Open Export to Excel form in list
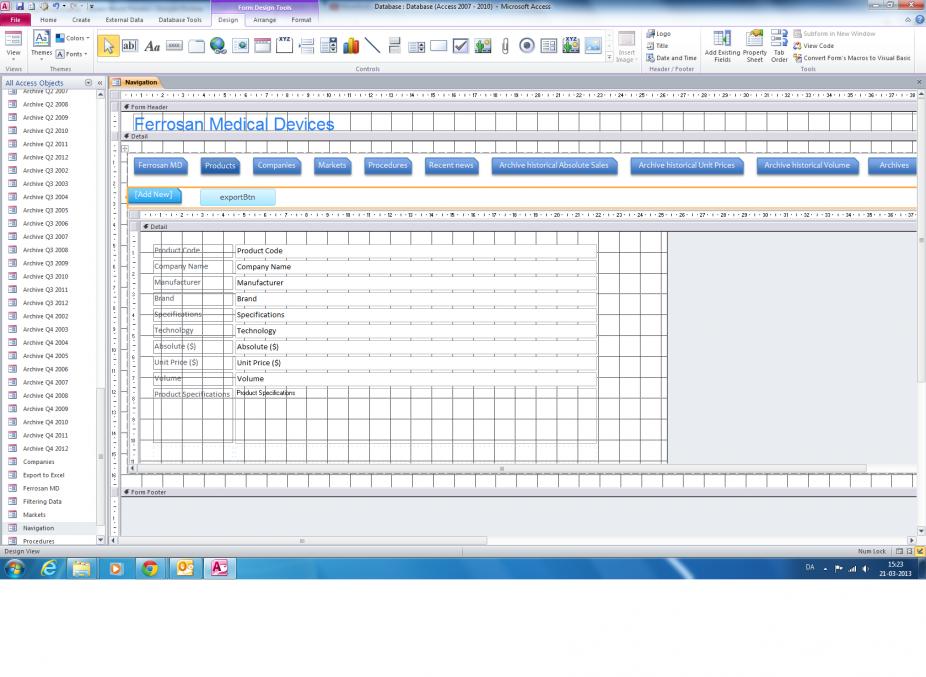Screen dimensions: 926x677 pyautogui.click(x=43, y=475)
